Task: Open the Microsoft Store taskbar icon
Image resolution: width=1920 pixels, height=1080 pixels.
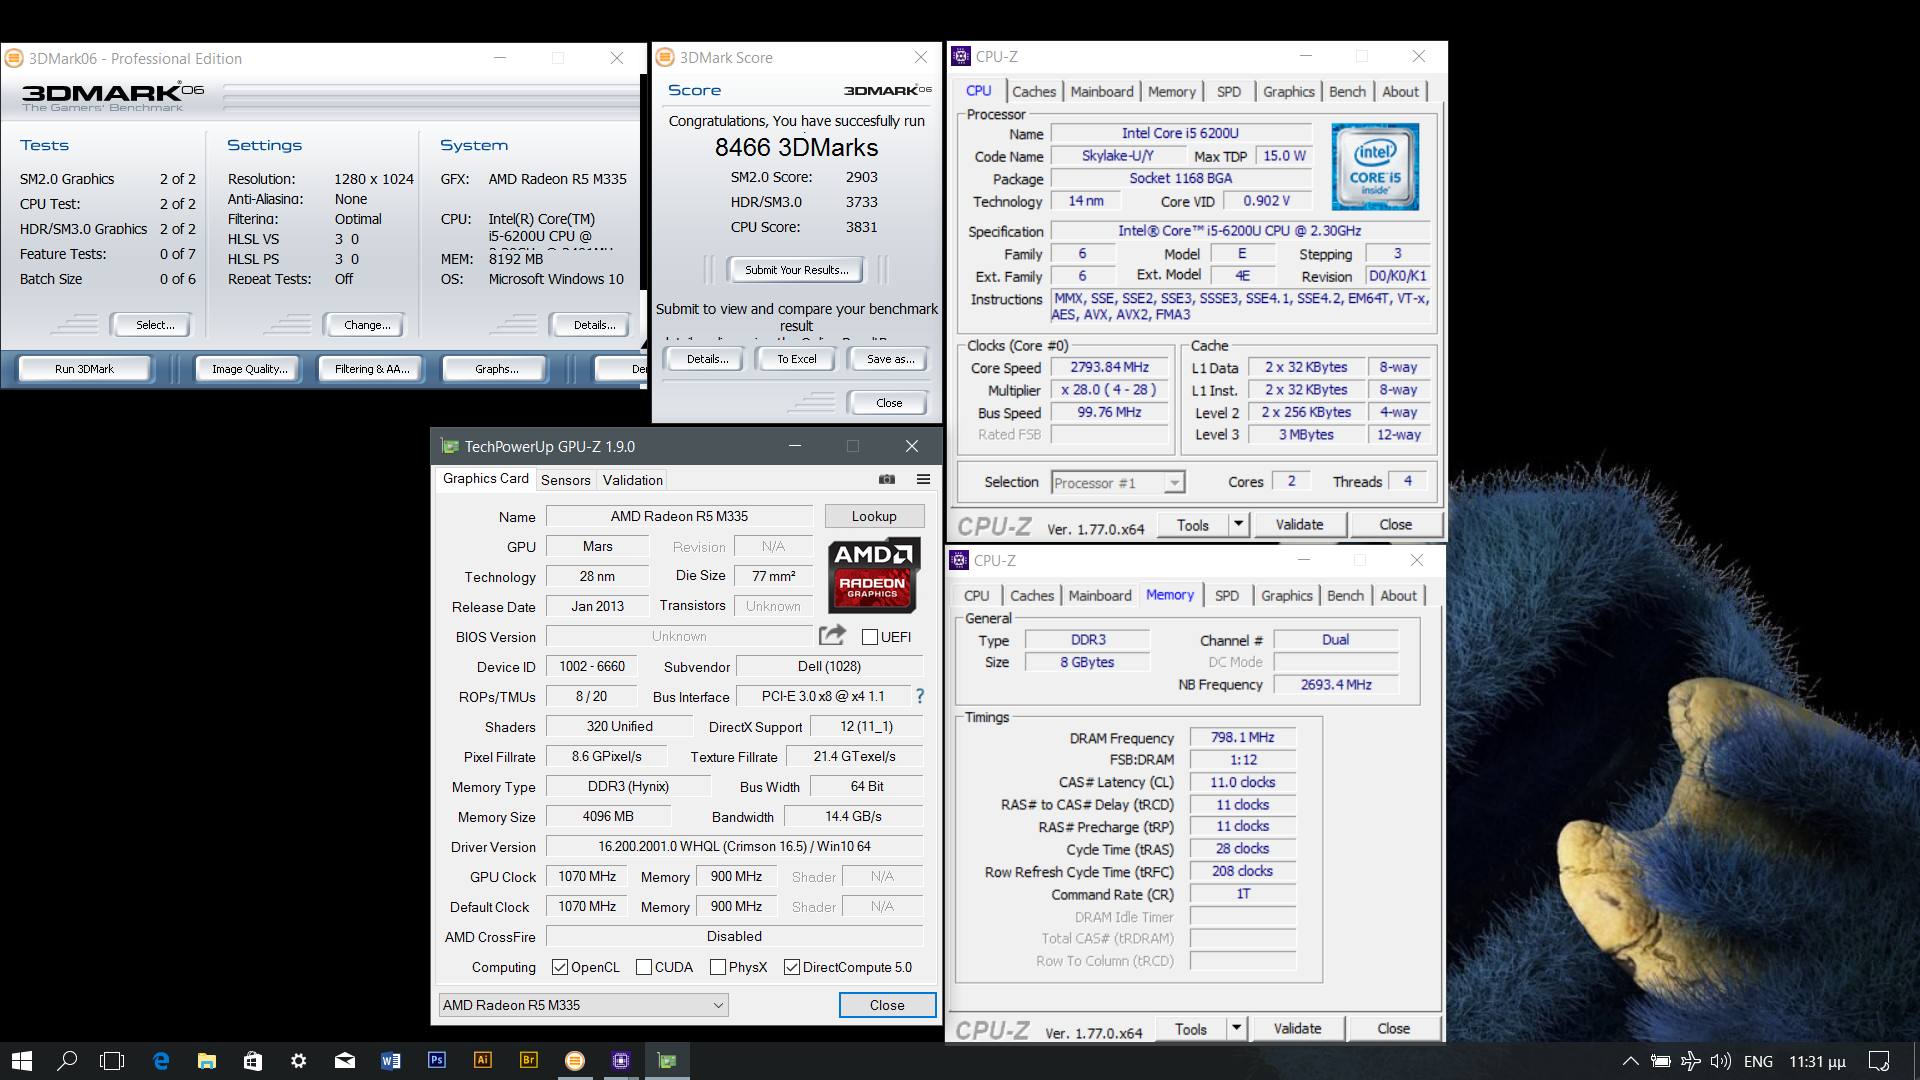Action: 253,1061
